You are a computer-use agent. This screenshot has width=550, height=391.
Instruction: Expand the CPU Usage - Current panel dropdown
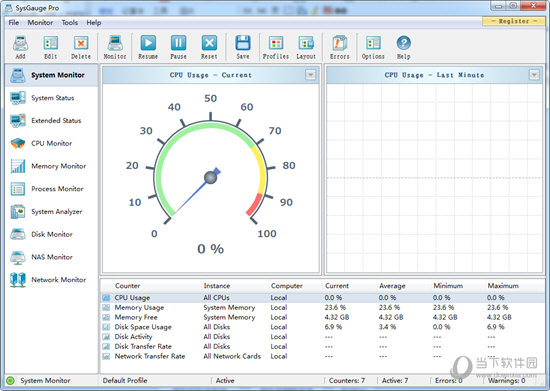tap(310, 75)
